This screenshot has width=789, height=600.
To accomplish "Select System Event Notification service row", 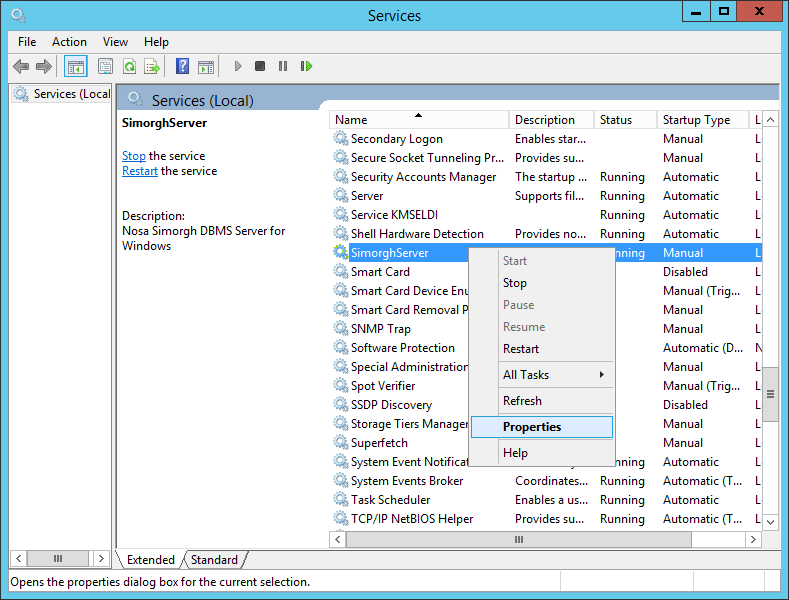I will [400, 462].
